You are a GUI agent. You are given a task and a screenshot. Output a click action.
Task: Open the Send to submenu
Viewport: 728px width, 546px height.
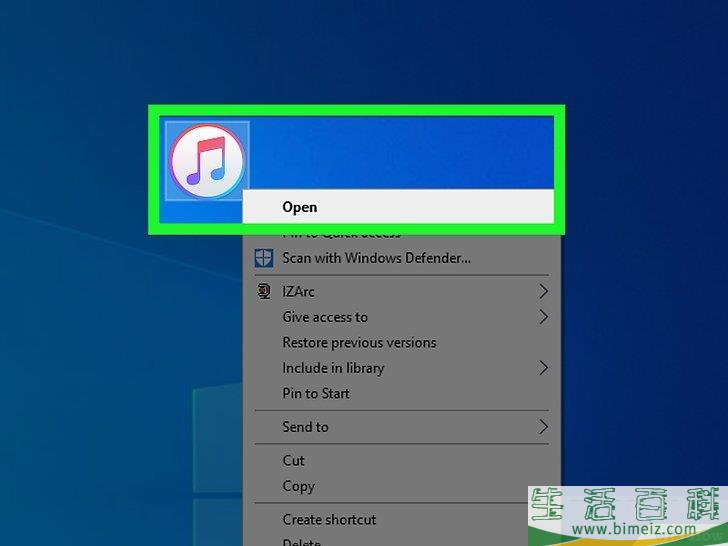click(402, 427)
